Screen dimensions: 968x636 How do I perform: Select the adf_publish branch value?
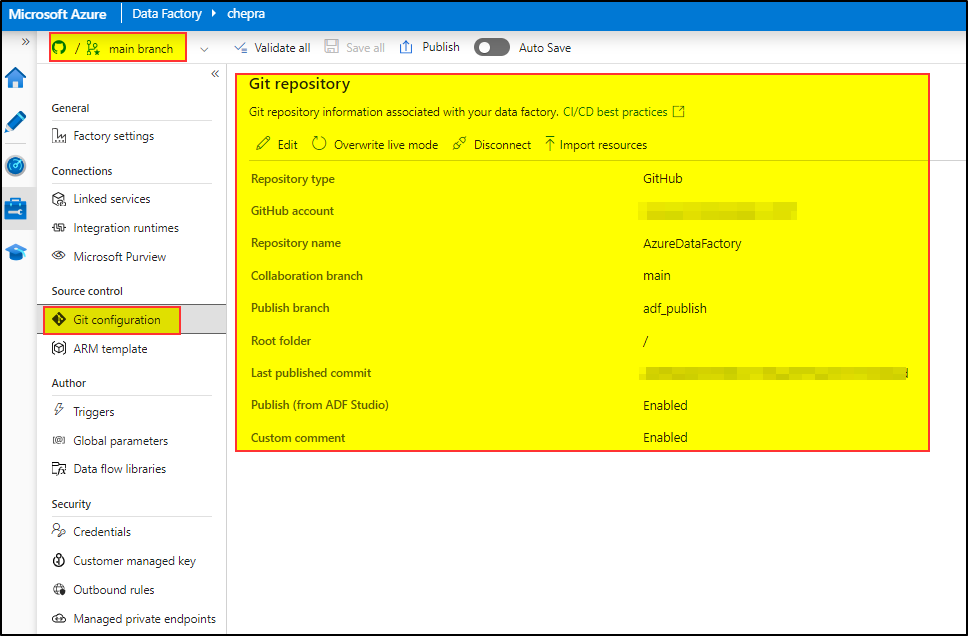click(675, 308)
